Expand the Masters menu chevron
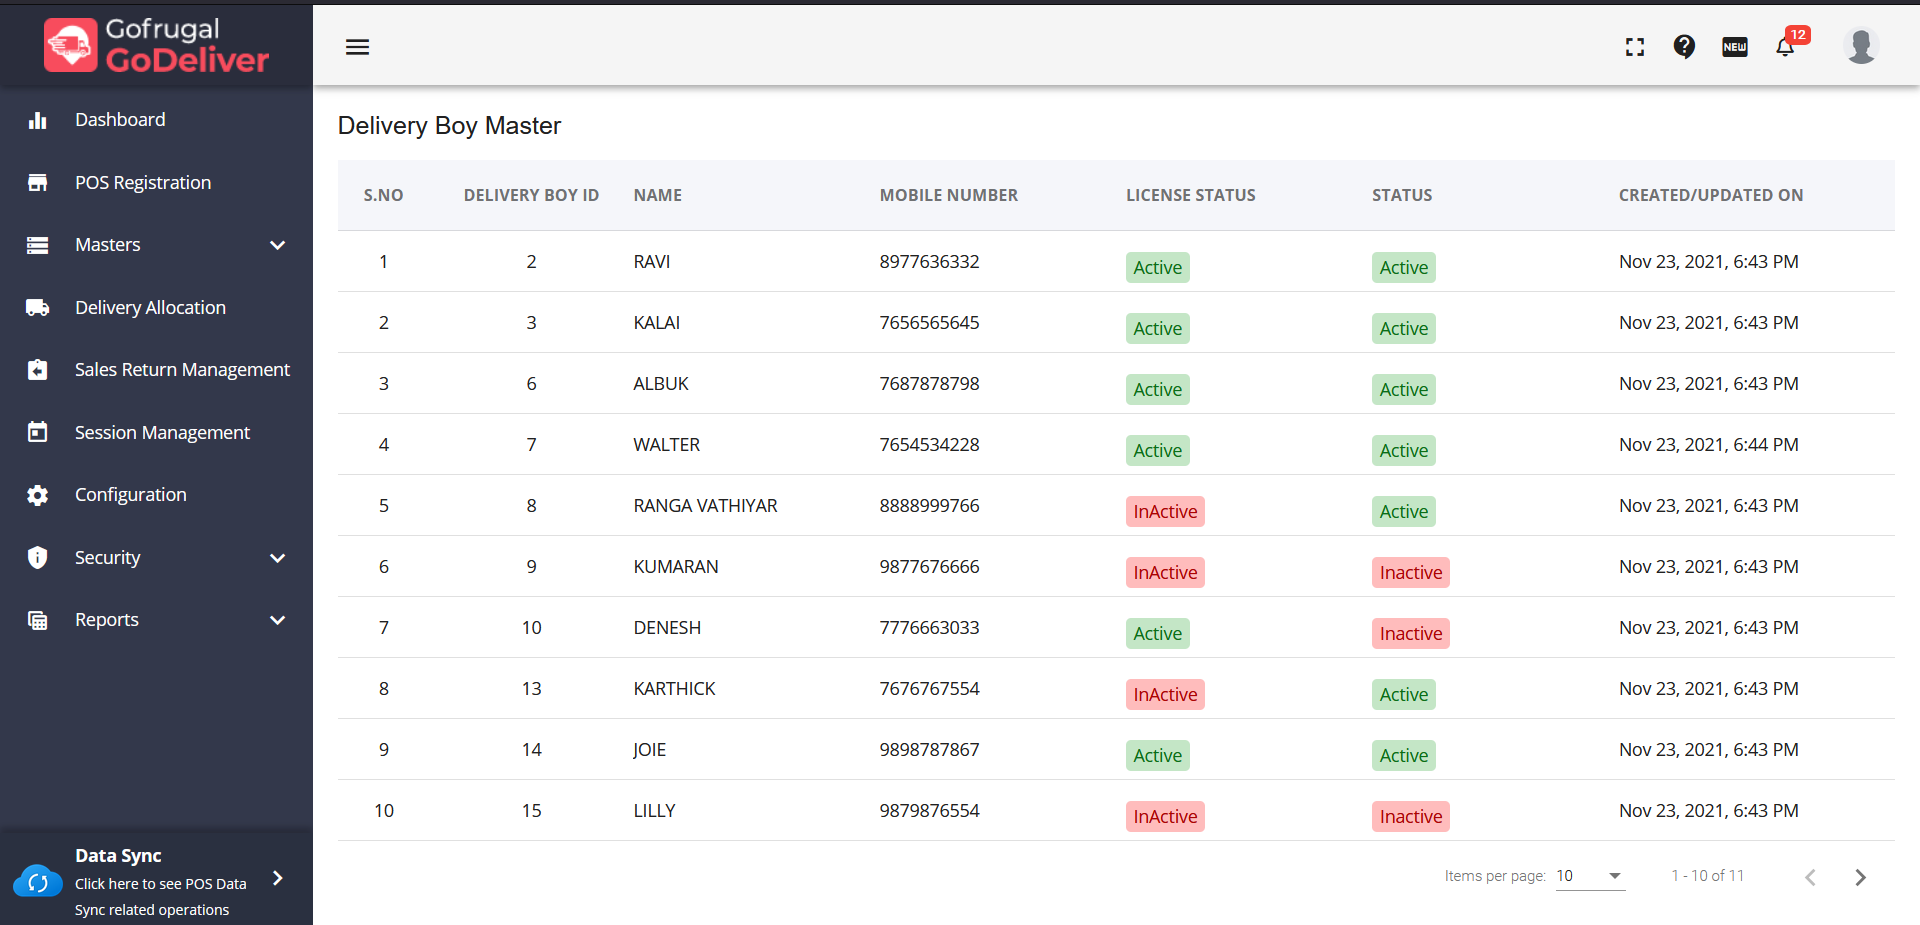This screenshot has width=1920, height=925. 278,245
